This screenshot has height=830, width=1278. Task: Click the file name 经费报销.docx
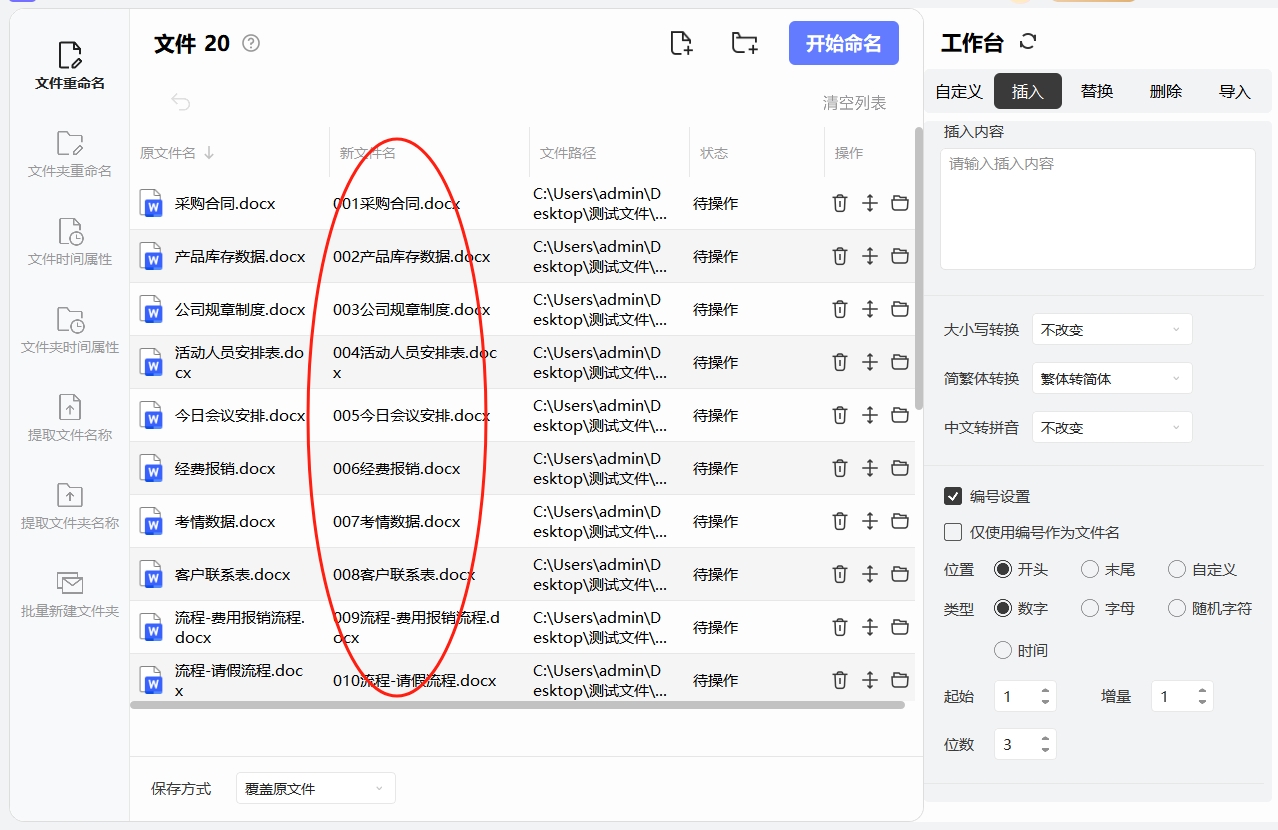pyautogui.click(x=225, y=468)
